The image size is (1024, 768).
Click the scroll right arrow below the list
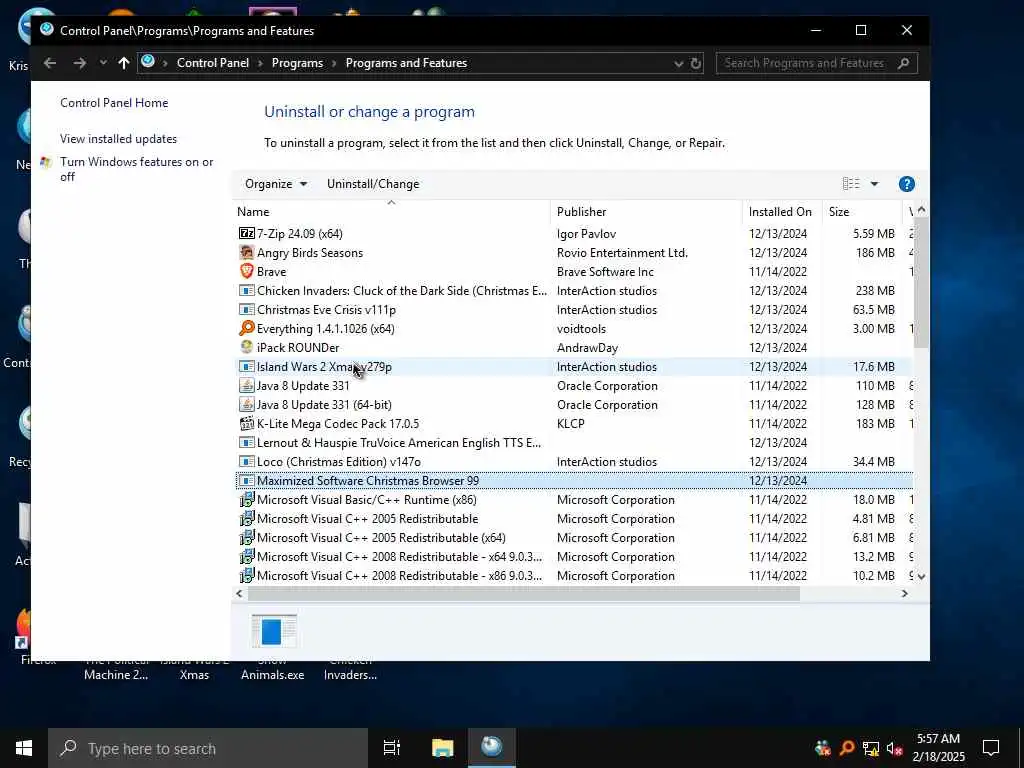904,593
